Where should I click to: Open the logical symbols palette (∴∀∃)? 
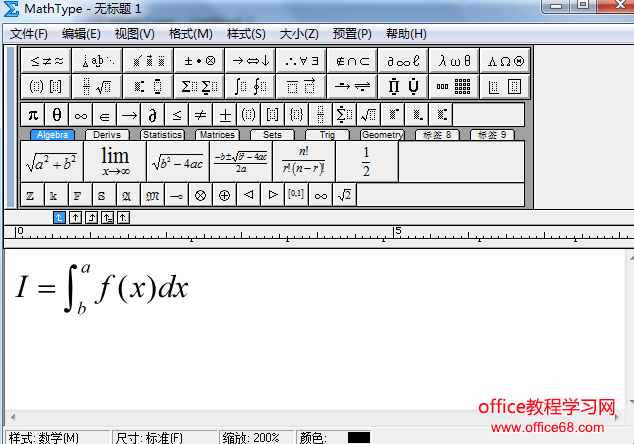coord(301,61)
